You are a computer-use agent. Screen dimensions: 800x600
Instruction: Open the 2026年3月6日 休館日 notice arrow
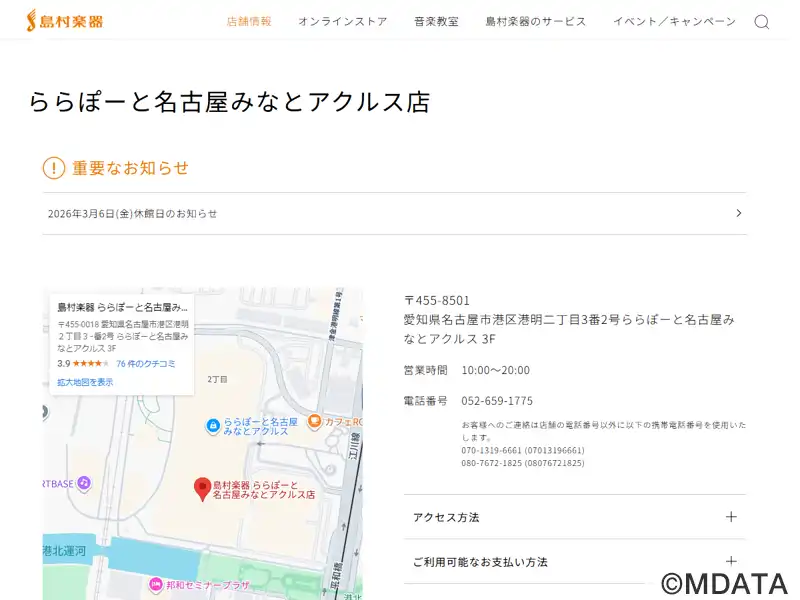(738, 213)
